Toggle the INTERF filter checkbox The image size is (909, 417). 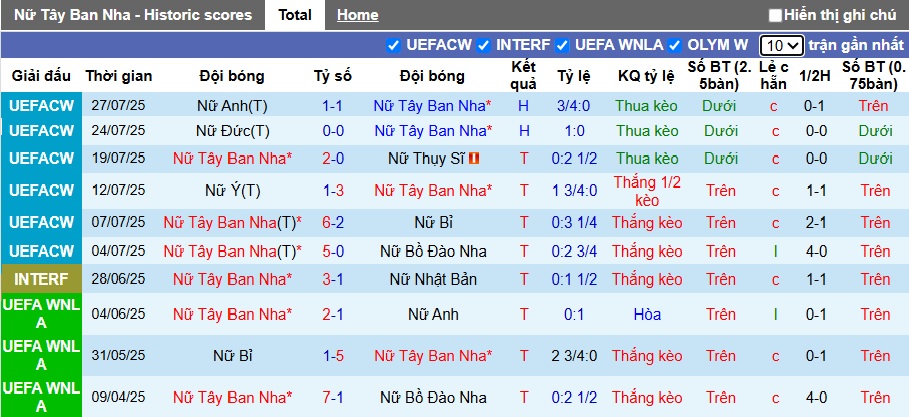pos(483,45)
